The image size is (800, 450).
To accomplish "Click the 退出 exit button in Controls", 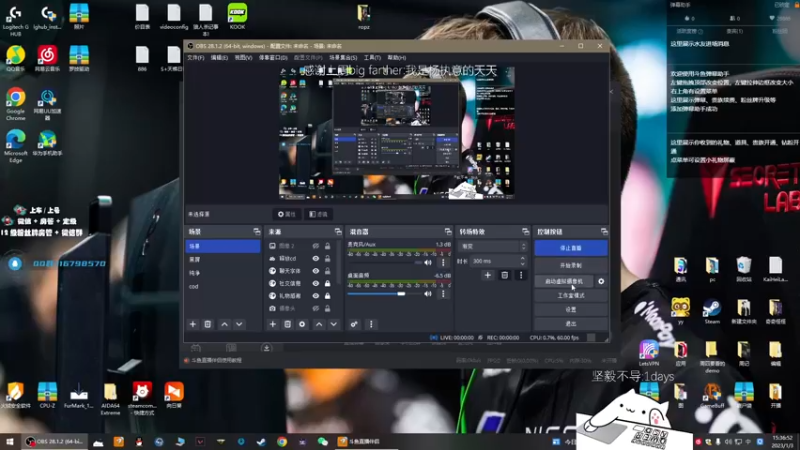I will click(571, 323).
